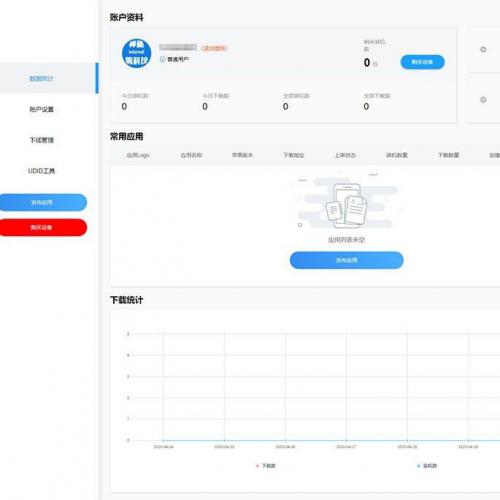Open 账户设置 in the sidebar
Image resolution: width=500 pixels, height=500 pixels.
pos(42,109)
